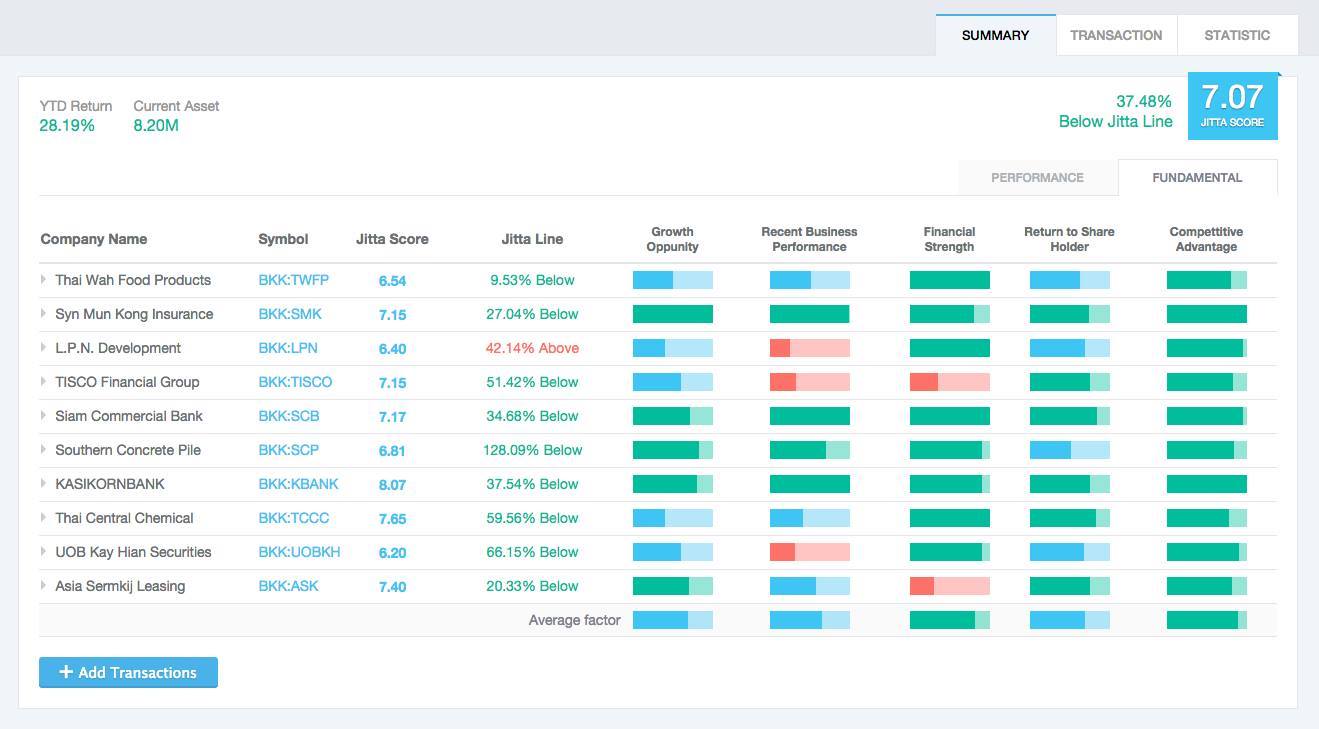This screenshot has height=729, width=1319.
Task: Click the 7.65 score for Thai Central Chemical
Action: (392, 518)
